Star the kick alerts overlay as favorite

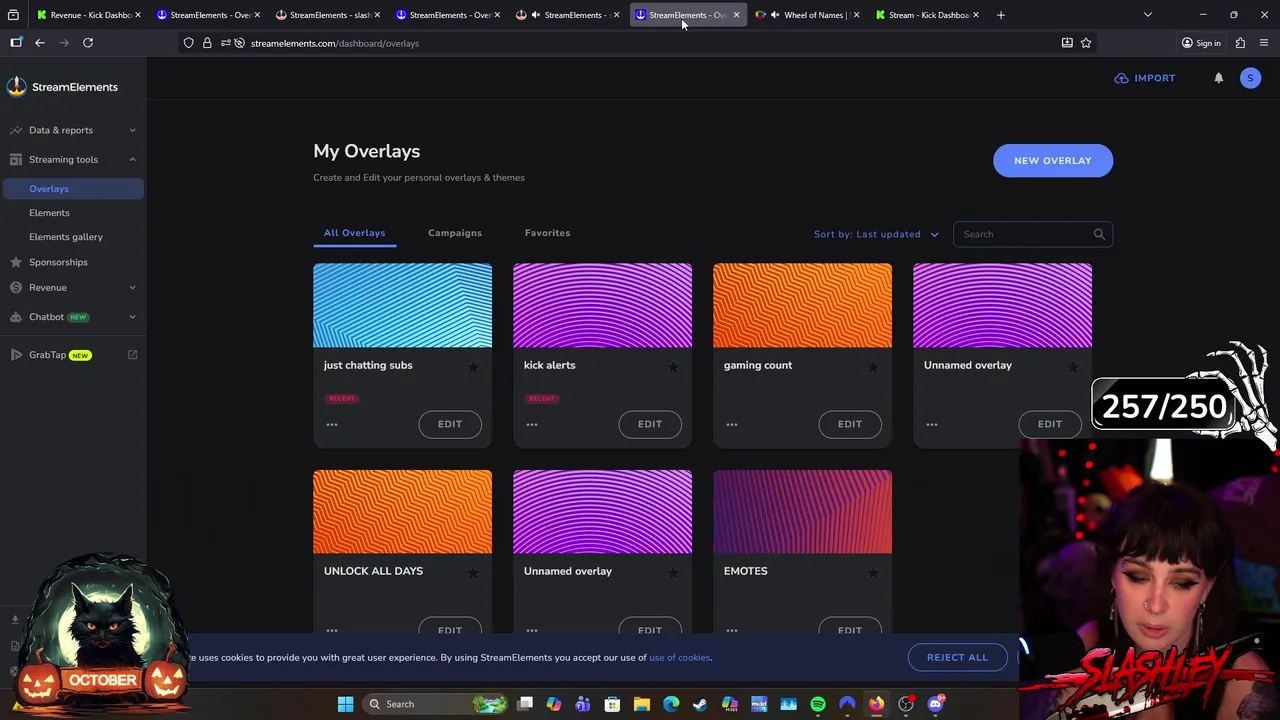[x=673, y=367]
